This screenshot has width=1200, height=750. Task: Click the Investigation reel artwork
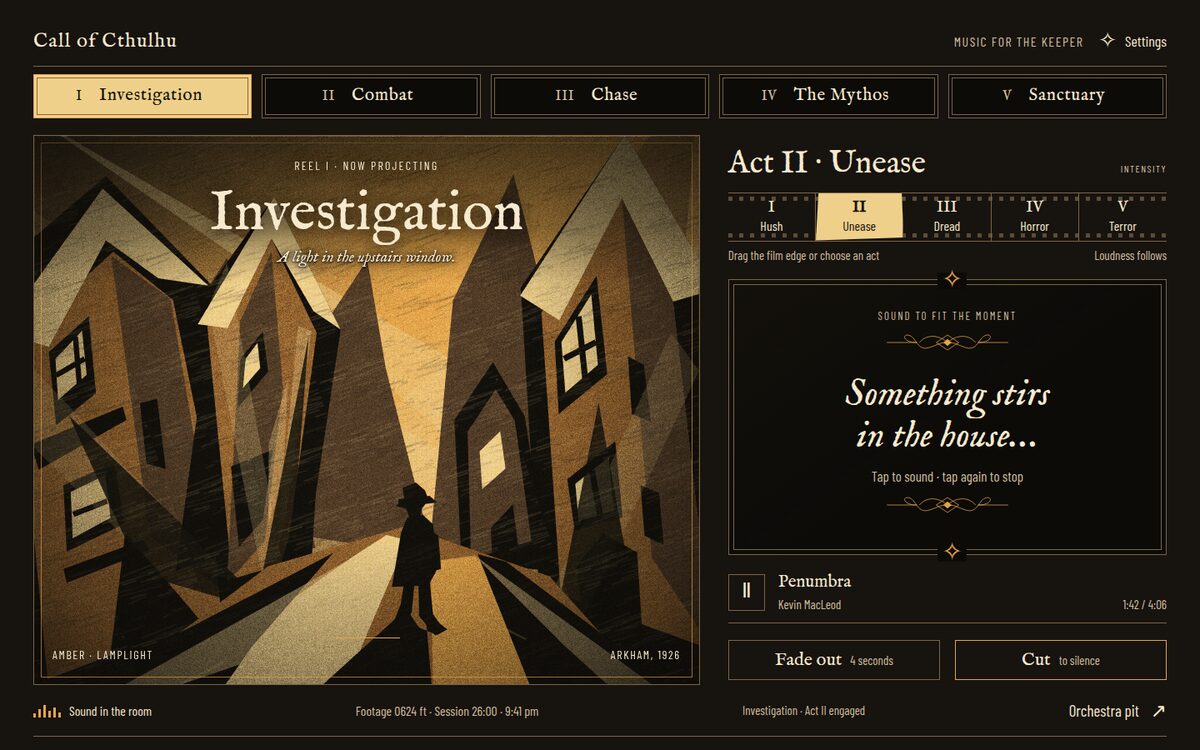(366, 410)
